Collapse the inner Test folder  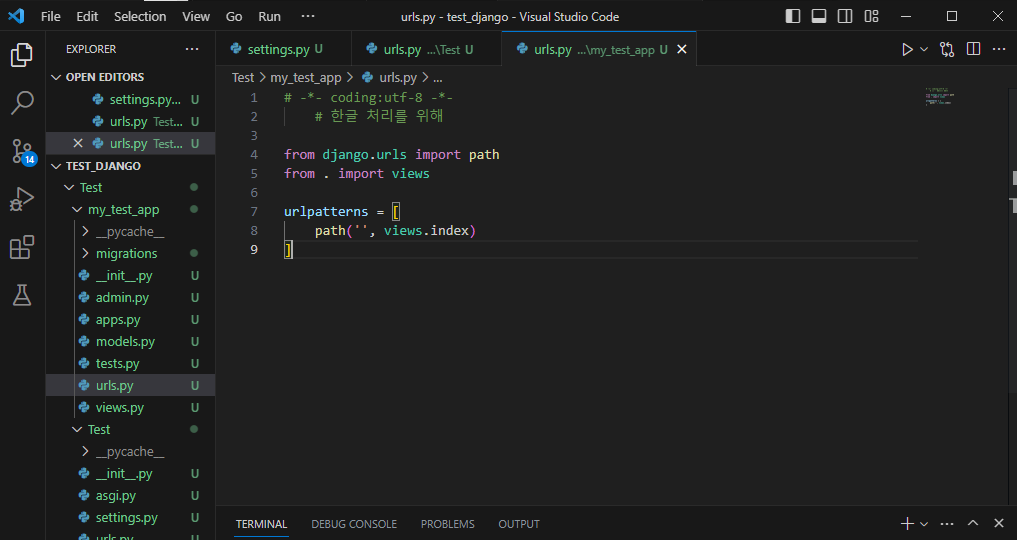[130, 430]
